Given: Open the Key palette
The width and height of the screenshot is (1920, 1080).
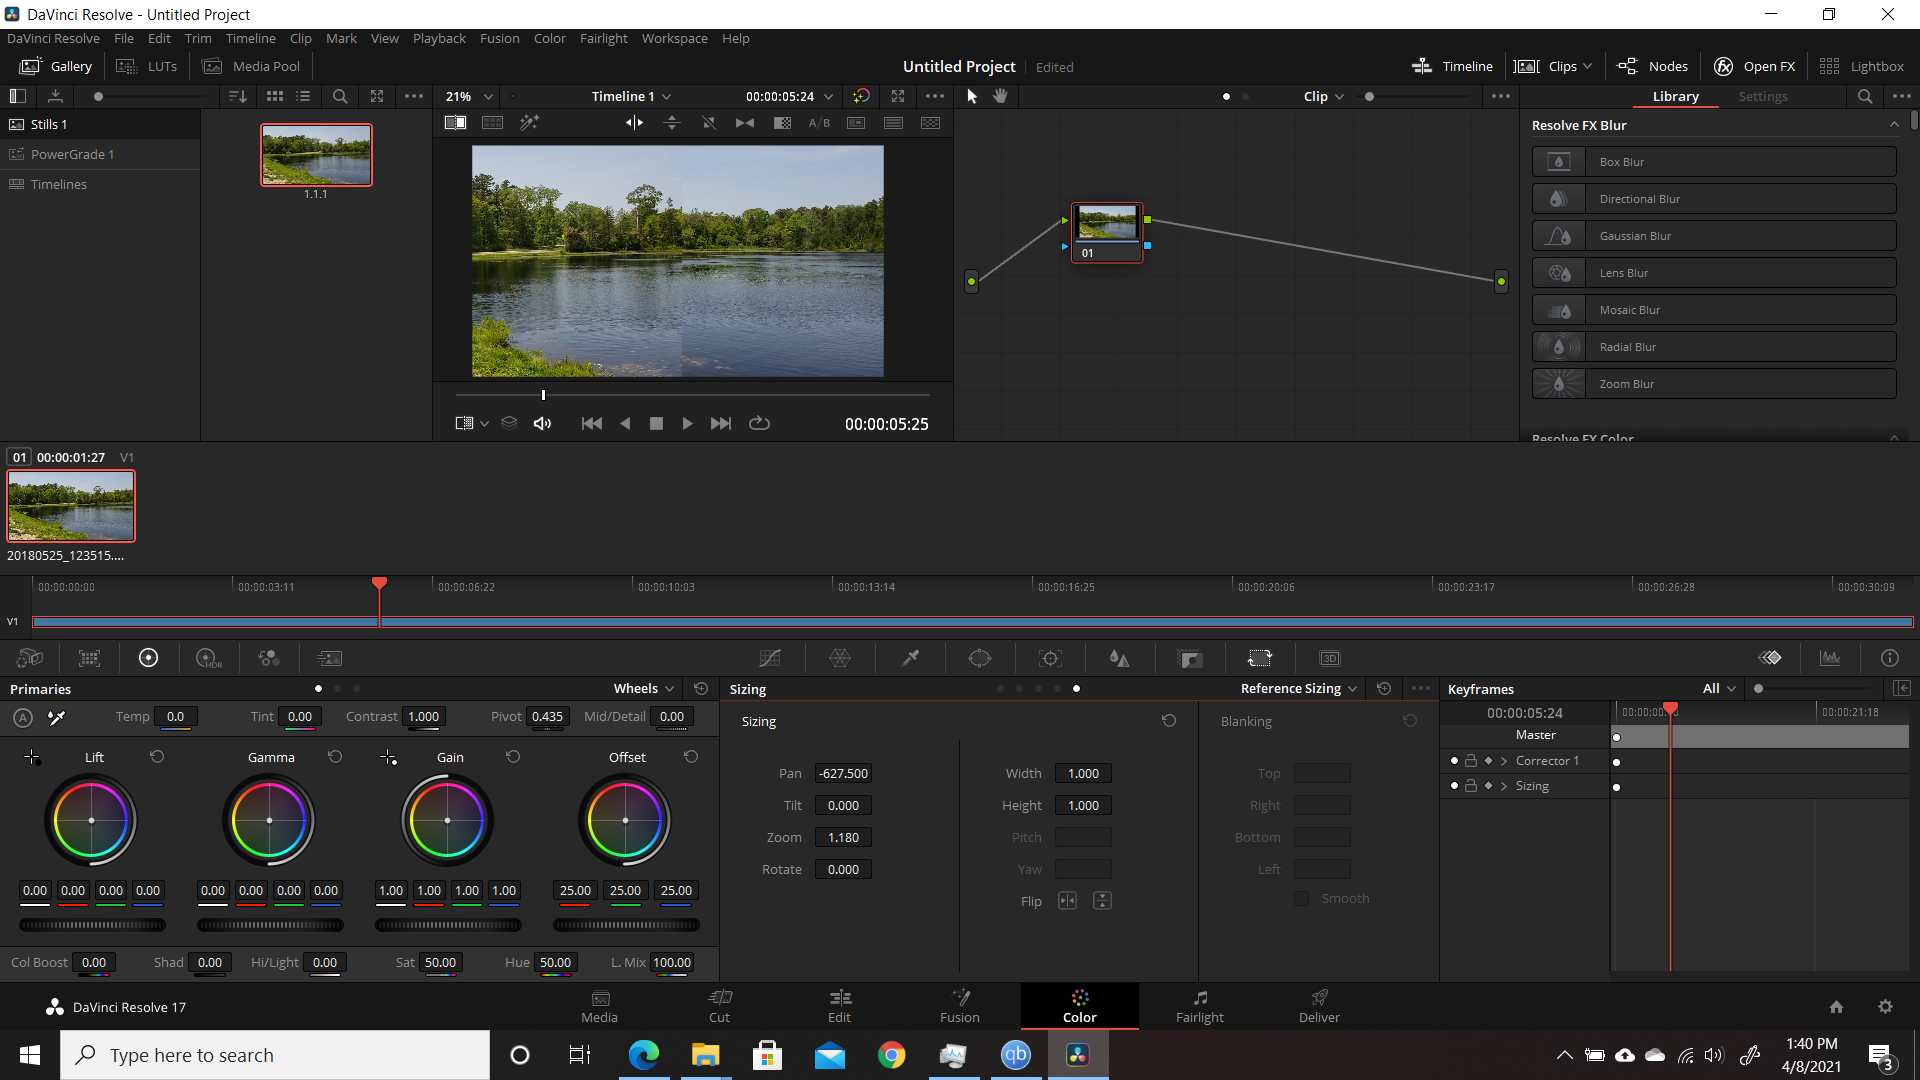Looking at the screenshot, I should point(1190,658).
